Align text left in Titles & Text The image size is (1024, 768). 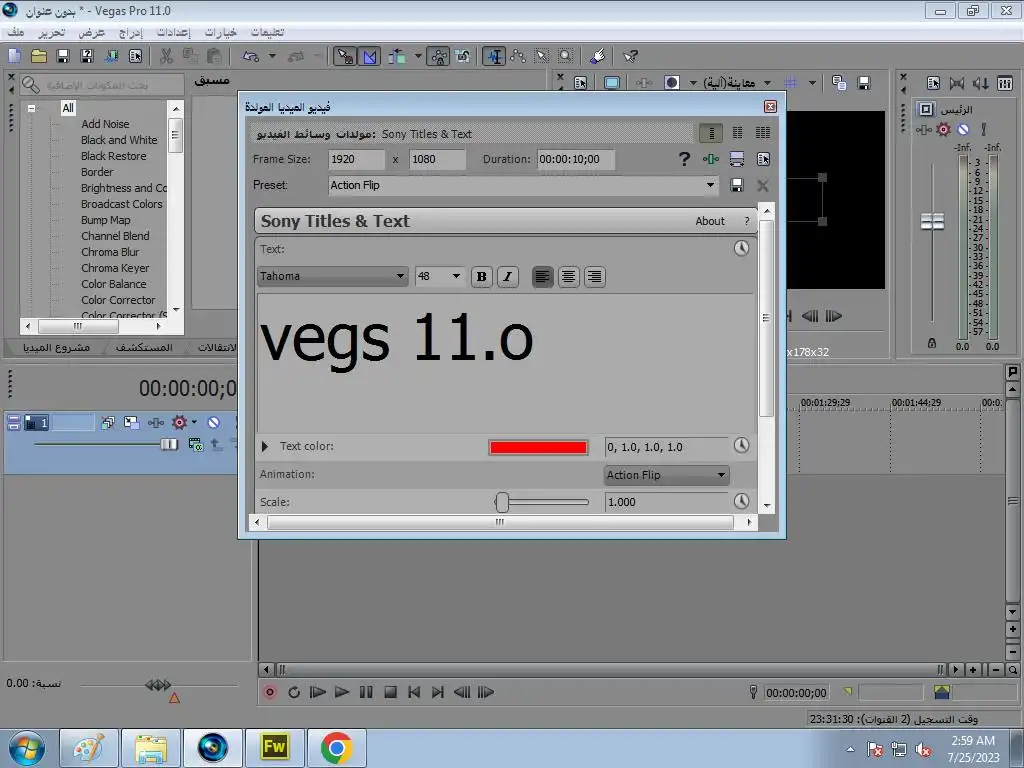coord(542,277)
